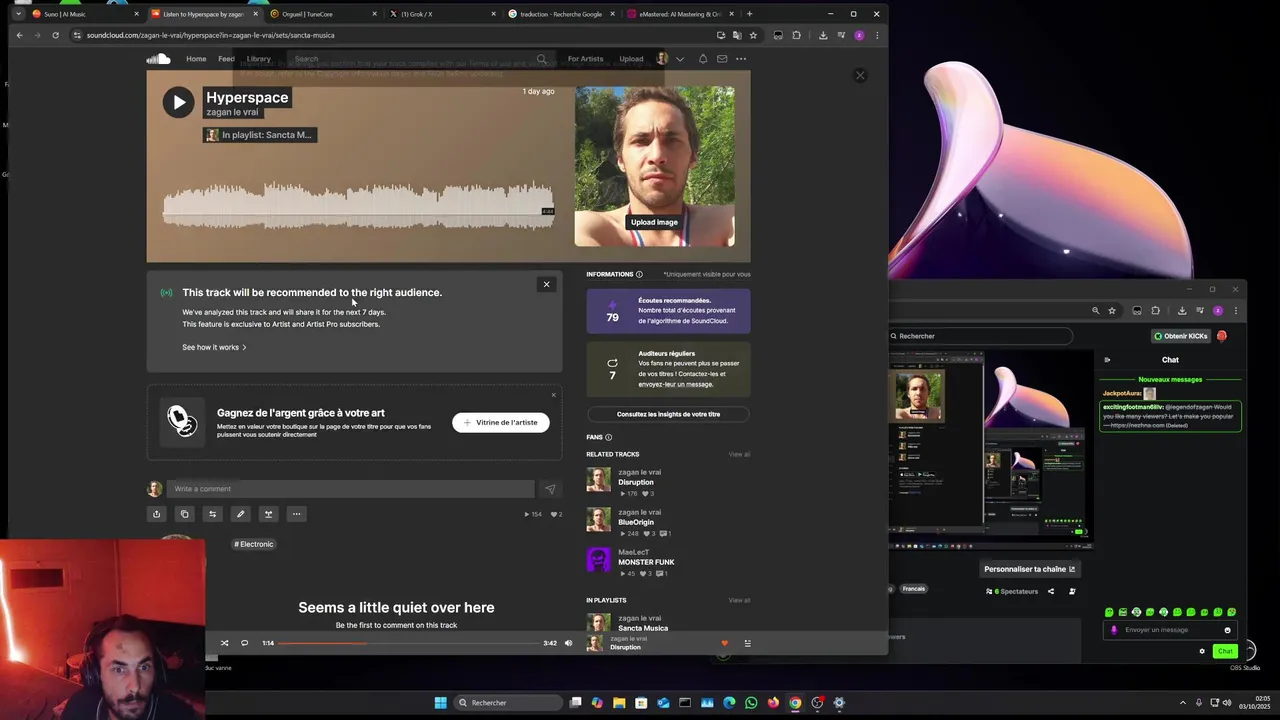1280x720 pixels.
Task: Click the green Chat send button
Action: tap(1225, 651)
